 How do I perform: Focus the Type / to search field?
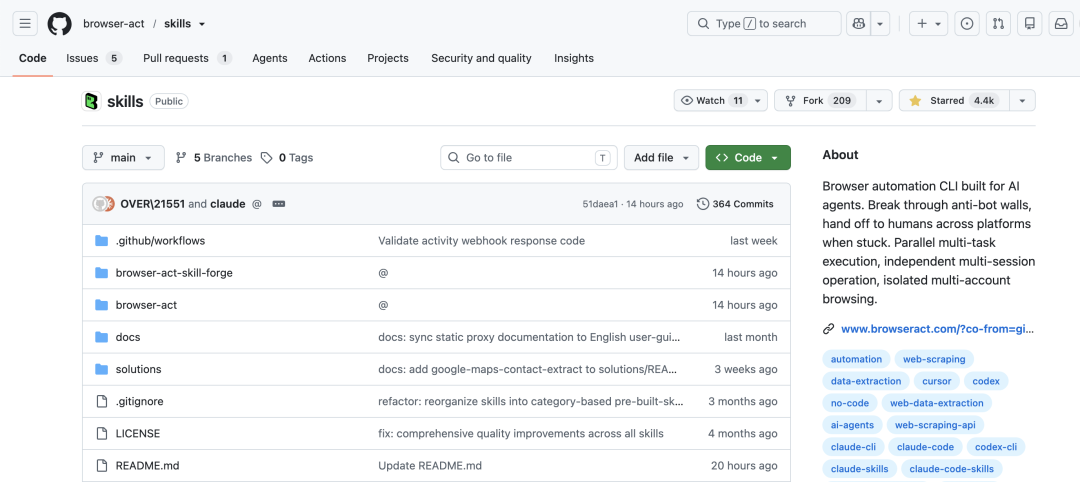pyautogui.click(x=764, y=23)
